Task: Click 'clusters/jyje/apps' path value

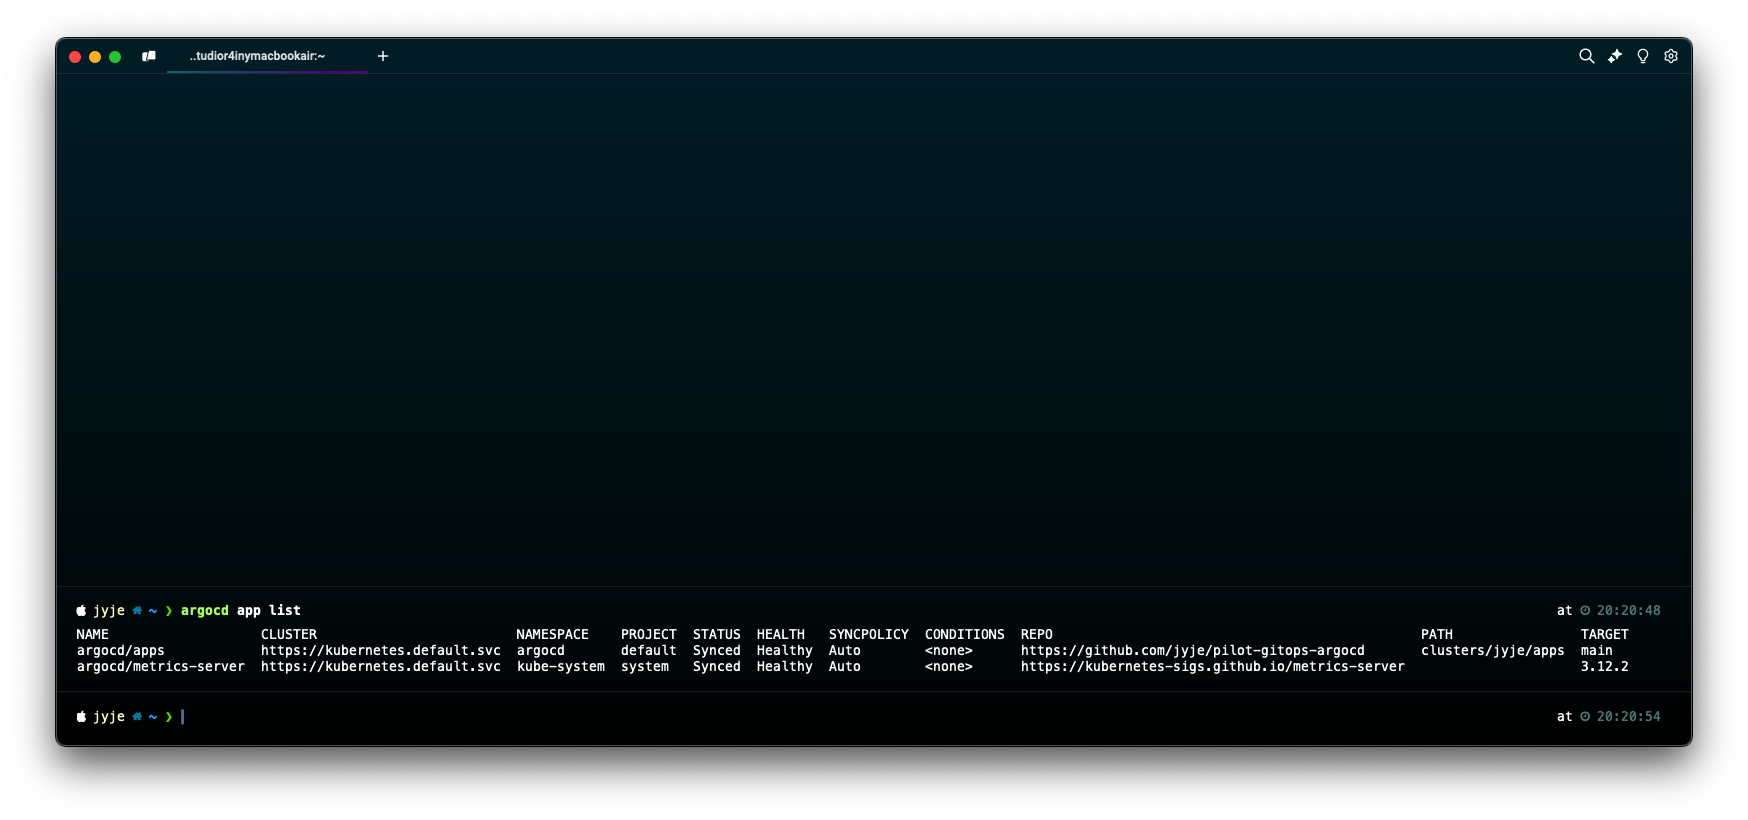Action: [x=1493, y=650]
